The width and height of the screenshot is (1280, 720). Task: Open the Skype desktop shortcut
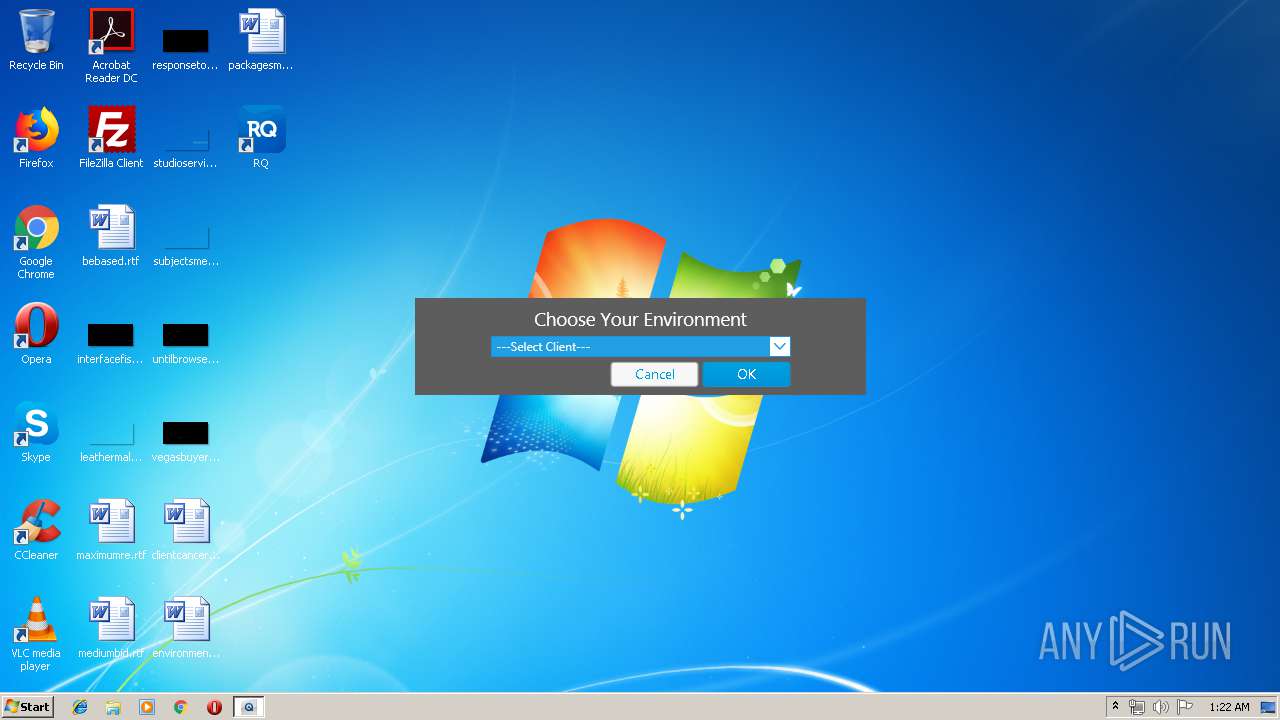point(36,432)
